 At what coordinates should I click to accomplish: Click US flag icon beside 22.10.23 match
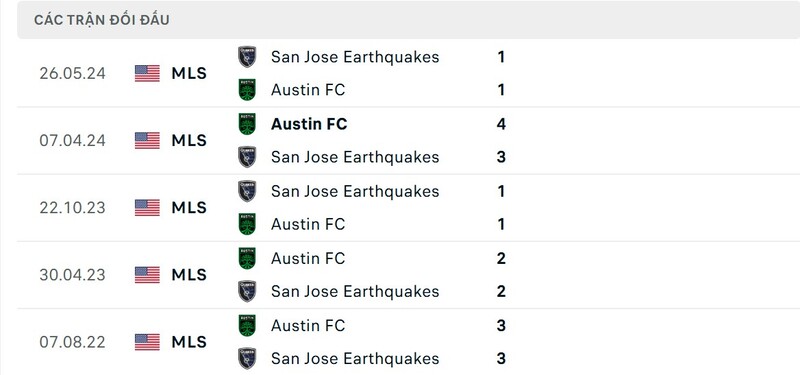(x=147, y=208)
